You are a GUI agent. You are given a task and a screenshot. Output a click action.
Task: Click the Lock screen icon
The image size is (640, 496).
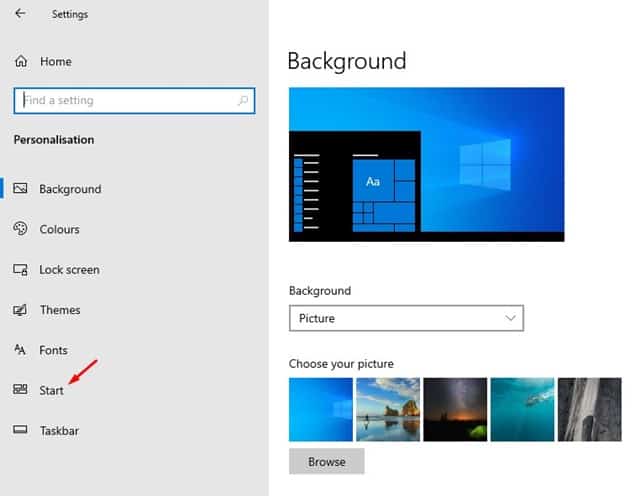pos(20,269)
